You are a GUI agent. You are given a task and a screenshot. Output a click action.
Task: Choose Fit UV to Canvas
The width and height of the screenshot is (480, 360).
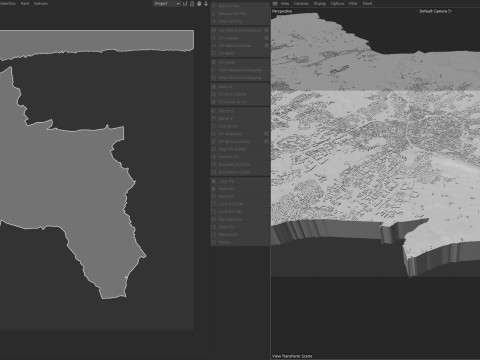(x=240, y=94)
